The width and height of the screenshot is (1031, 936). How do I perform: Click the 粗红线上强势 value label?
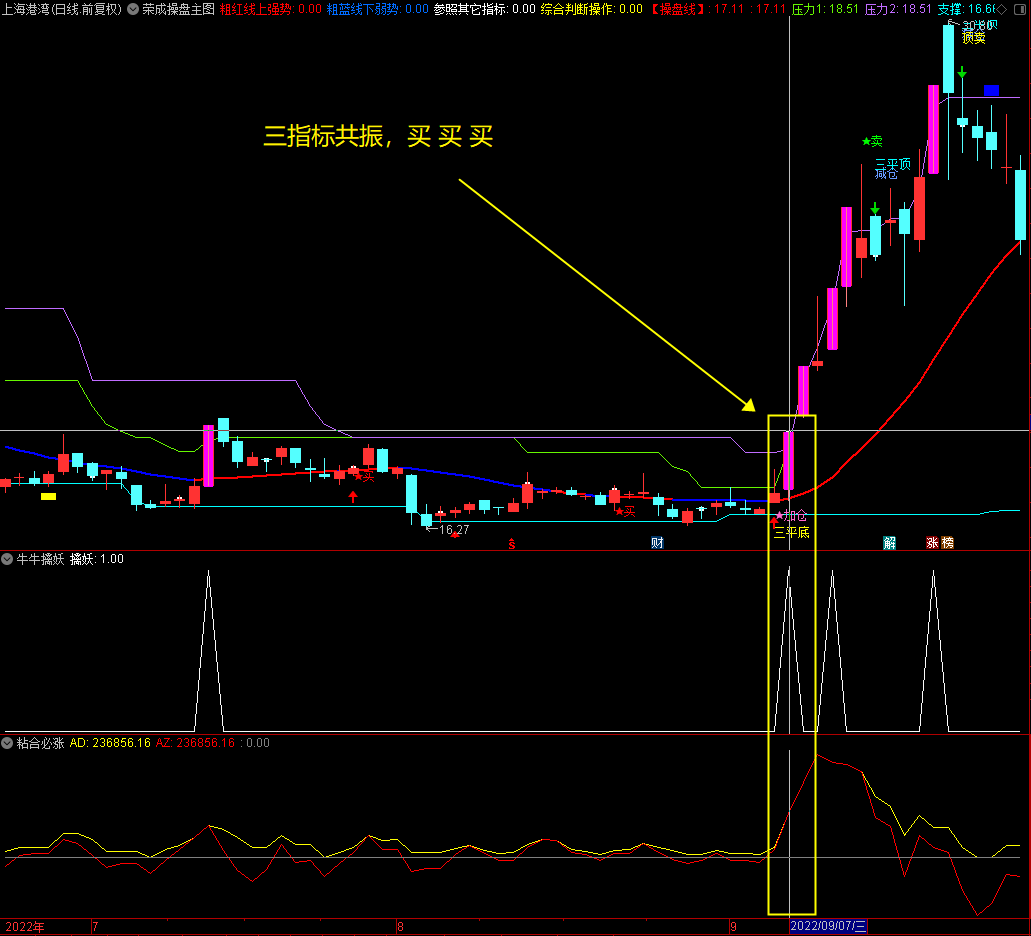[270, 9]
